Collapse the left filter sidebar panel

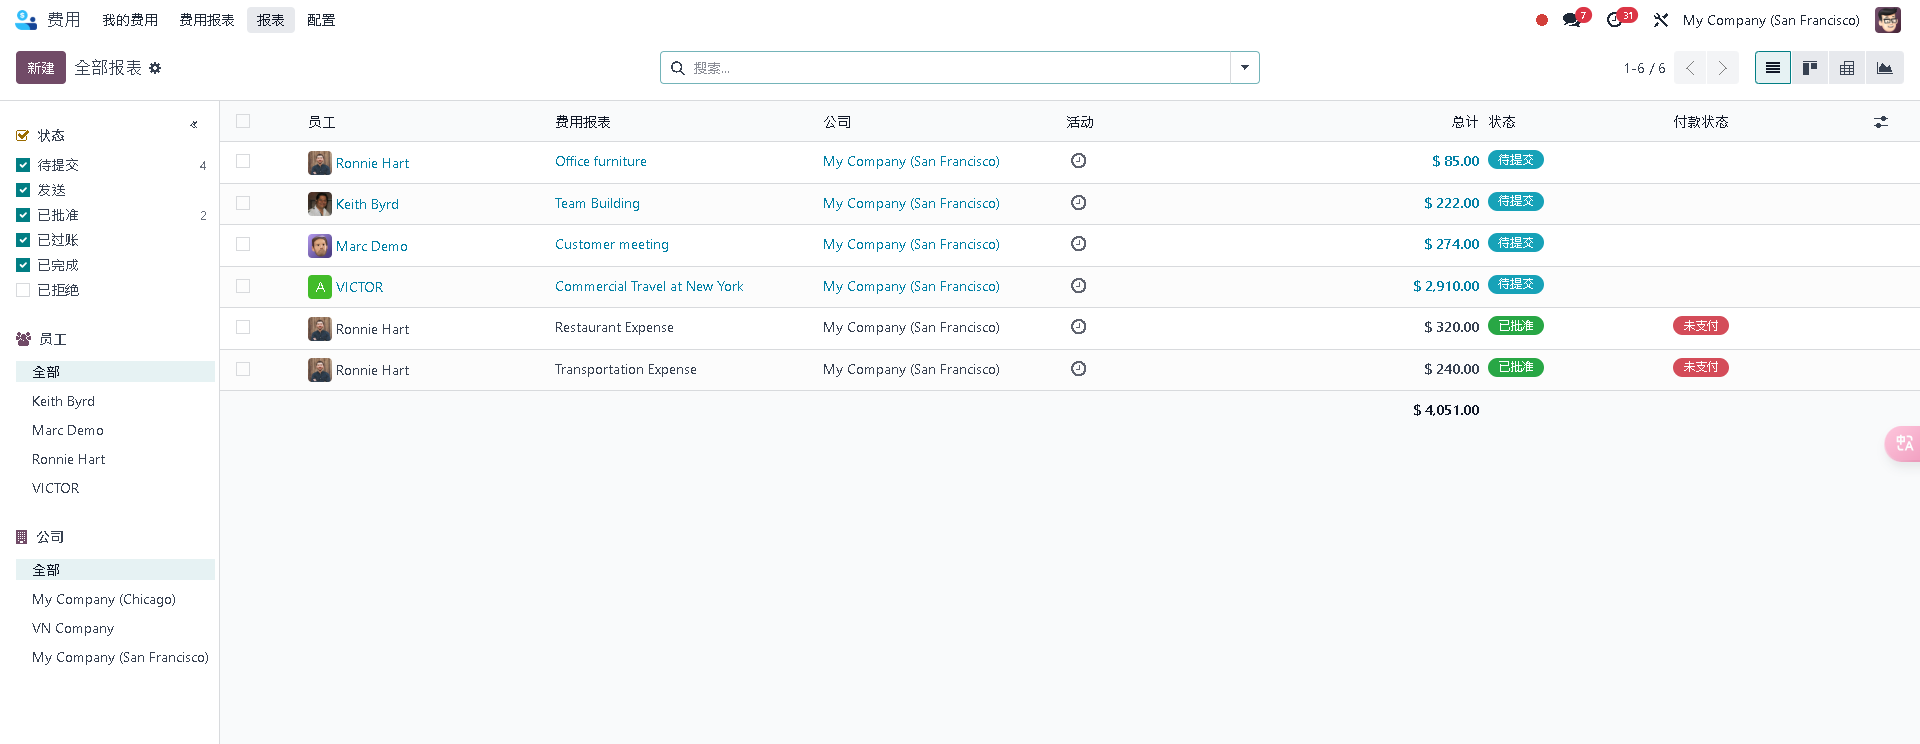(x=194, y=125)
